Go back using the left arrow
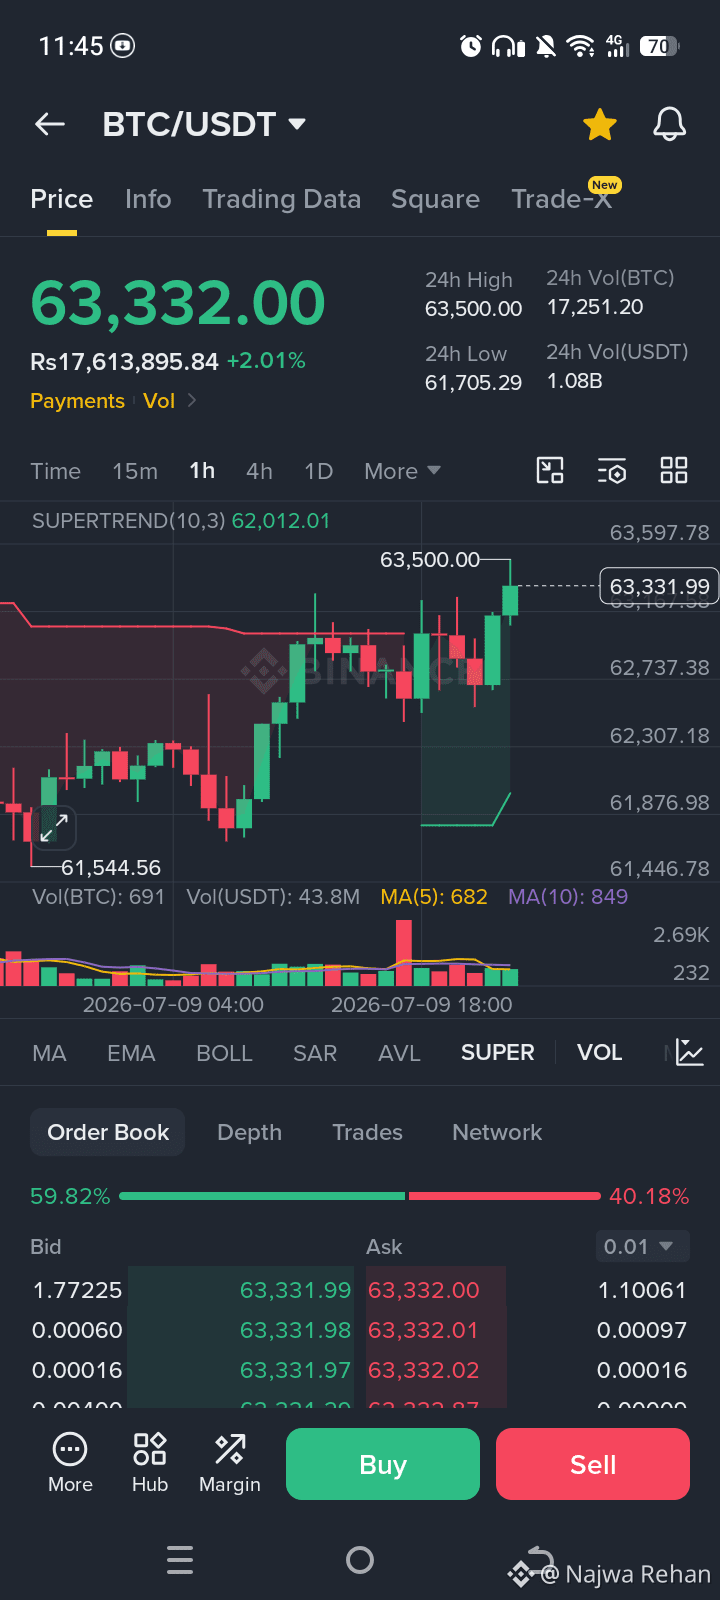Screen dimensions: 720x1600 click(50, 124)
